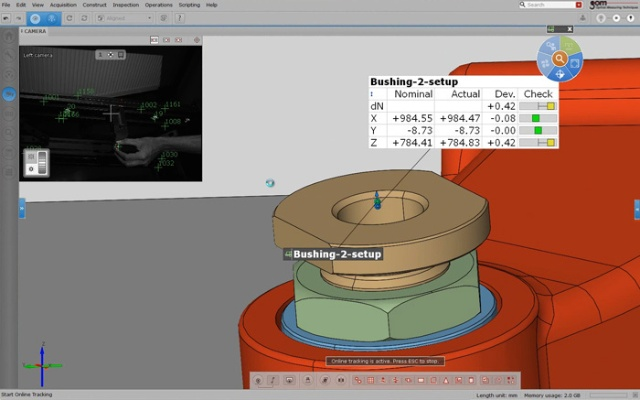Expand the right side panel handle
Image resolution: width=640 pixels, height=400 pixels.
point(636,208)
